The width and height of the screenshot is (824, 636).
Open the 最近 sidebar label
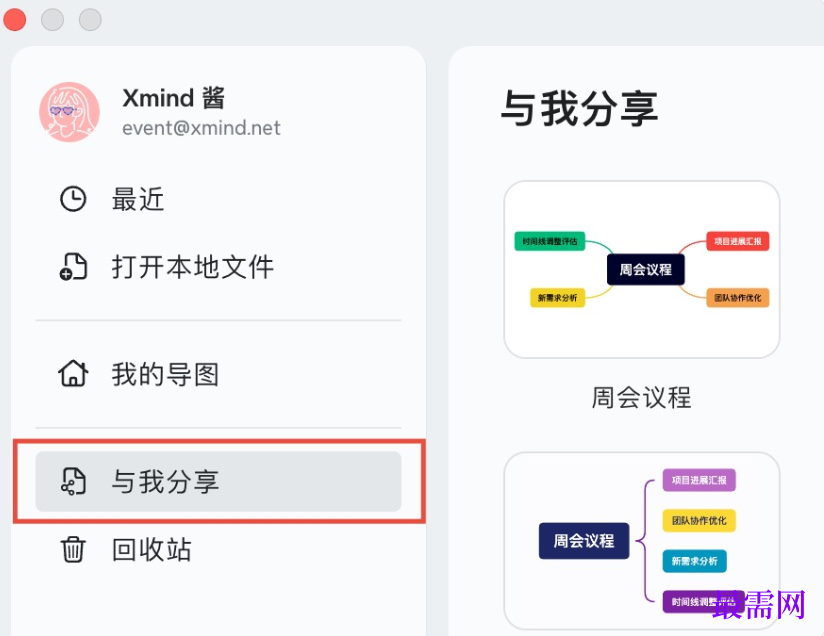(138, 199)
